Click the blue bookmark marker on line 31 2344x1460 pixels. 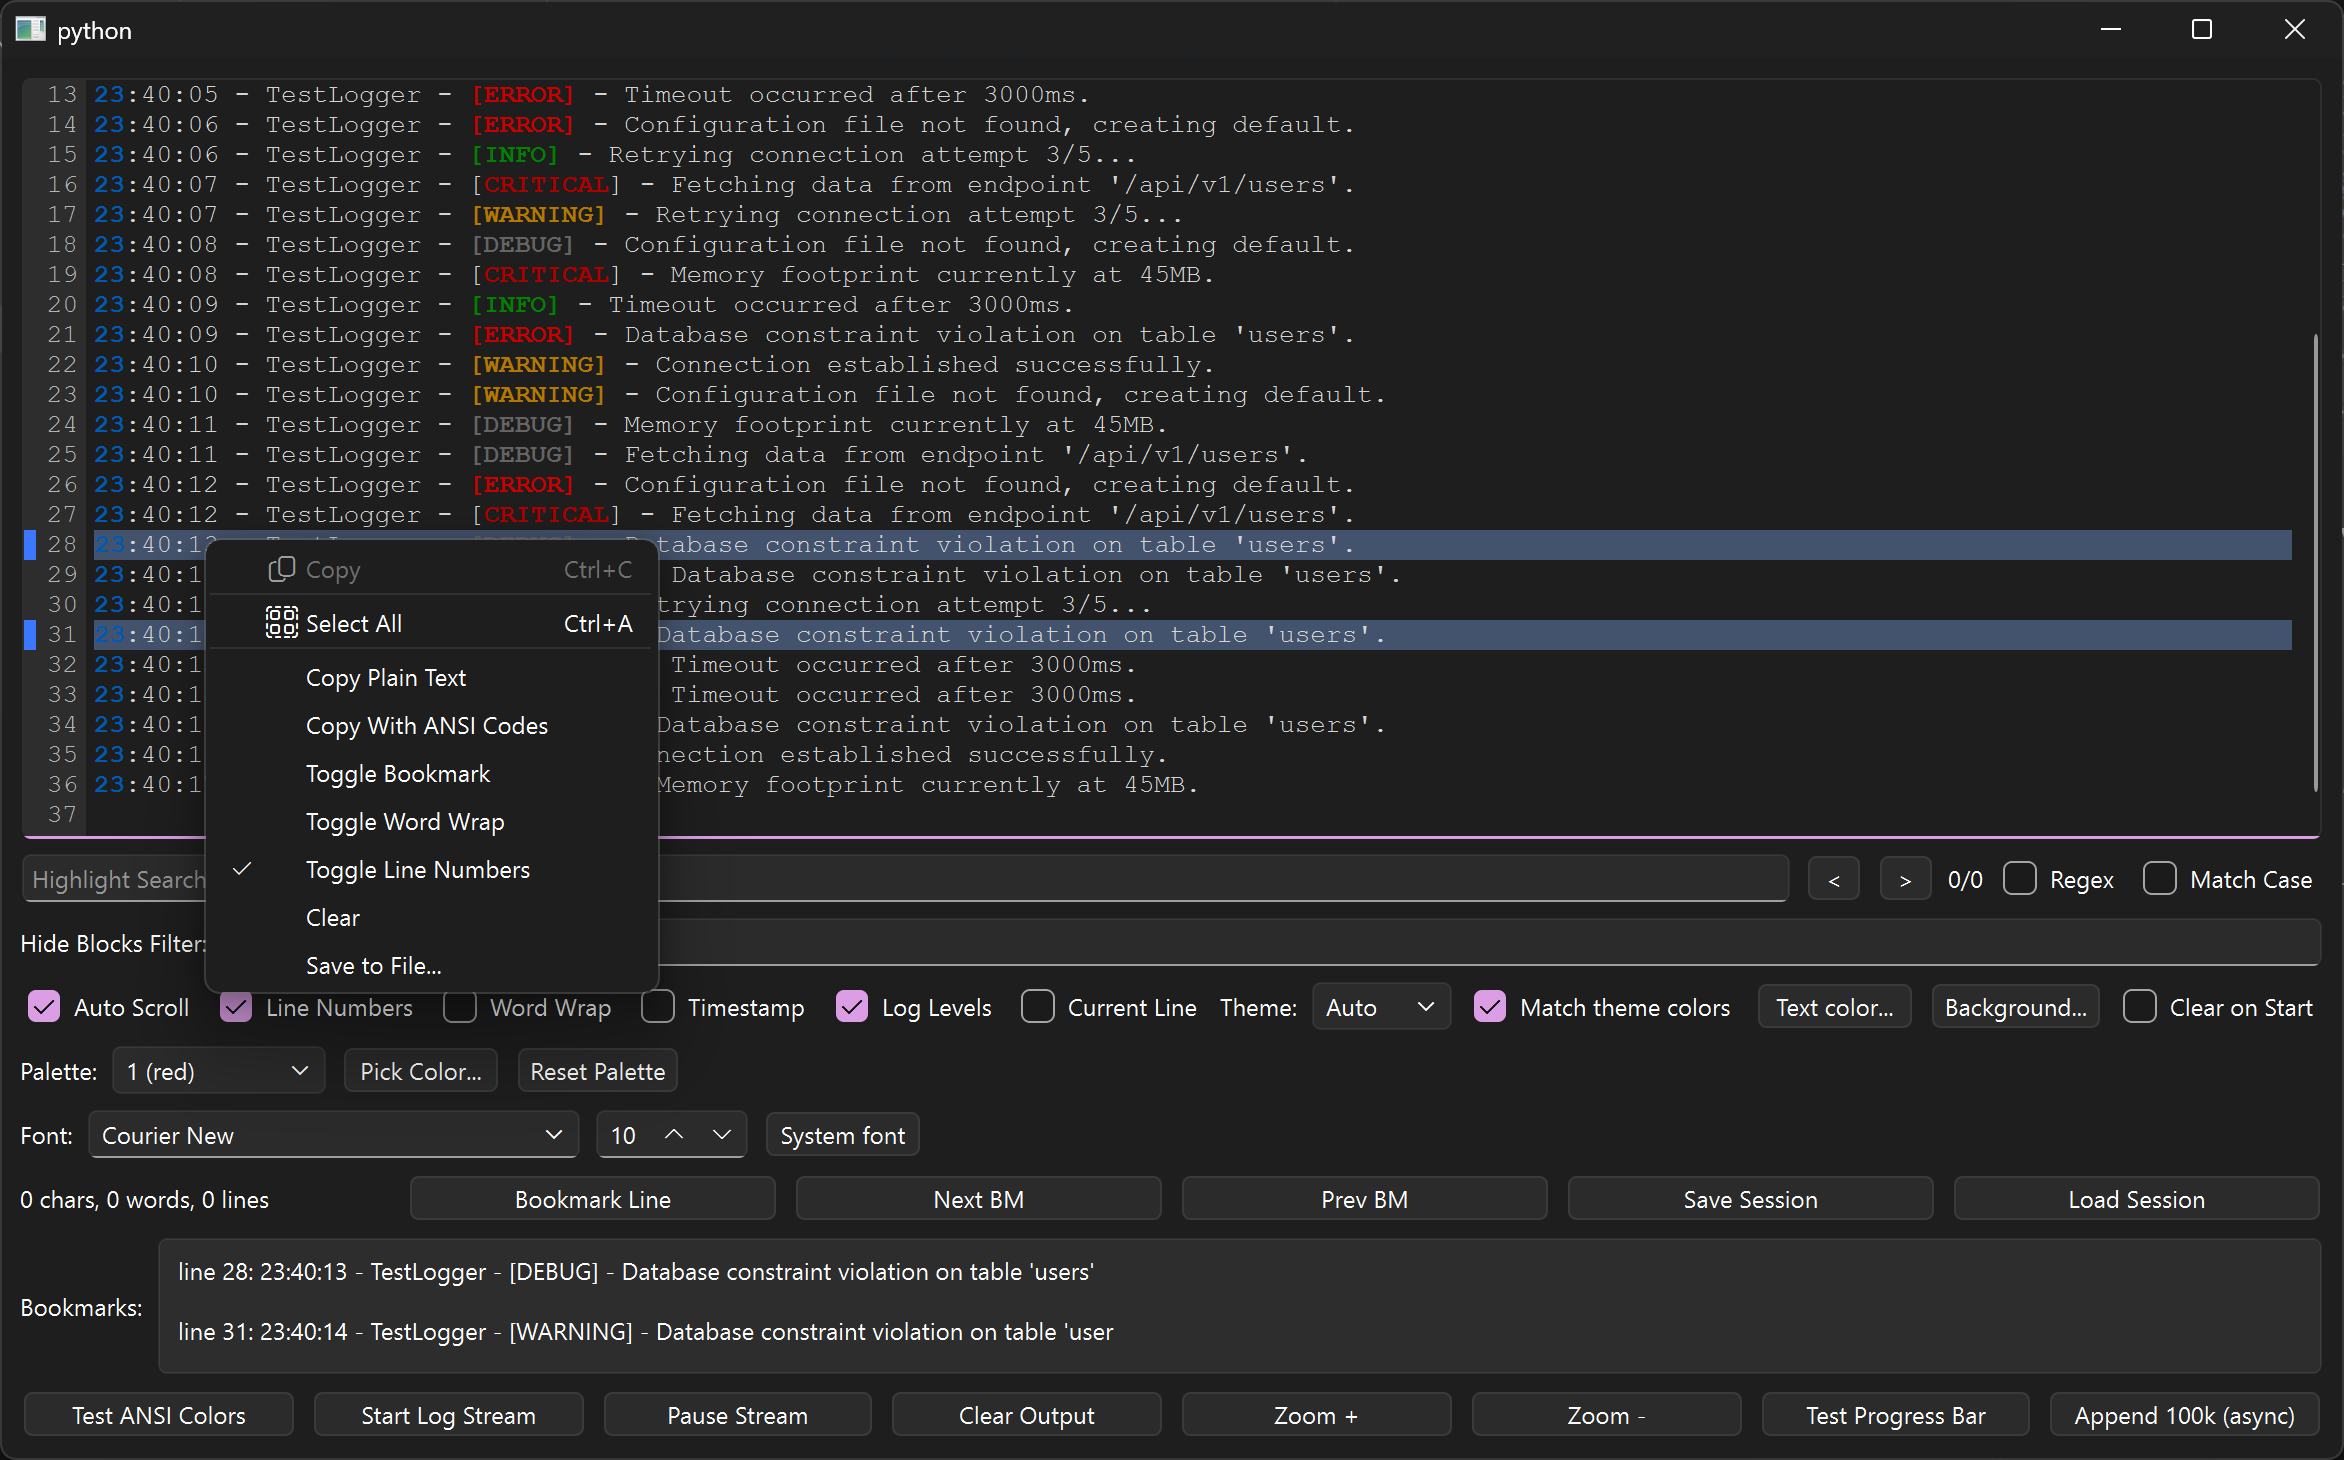tap(30, 634)
